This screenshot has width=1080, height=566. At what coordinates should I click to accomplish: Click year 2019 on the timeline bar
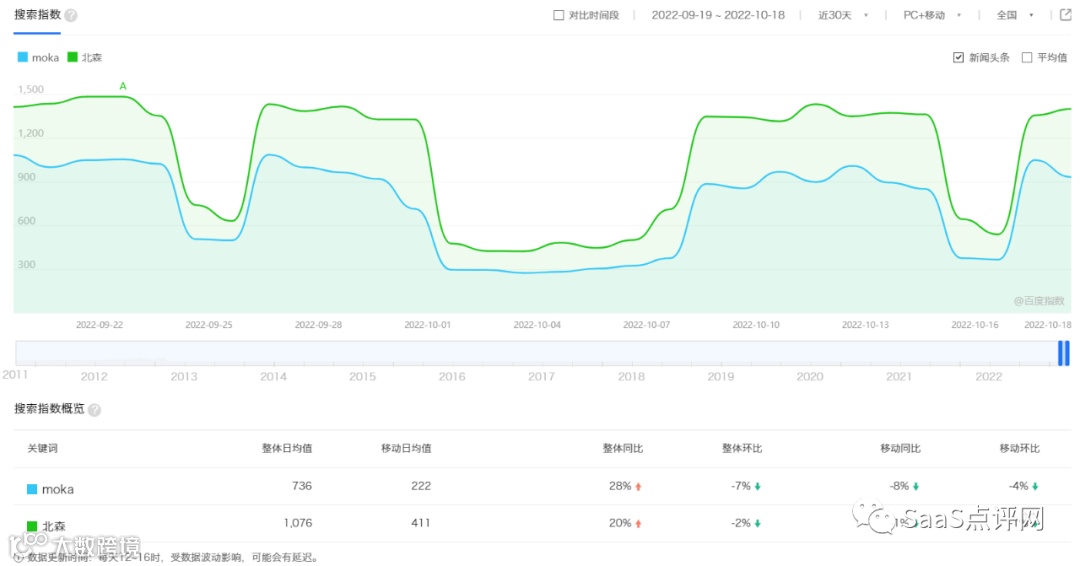(x=720, y=377)
